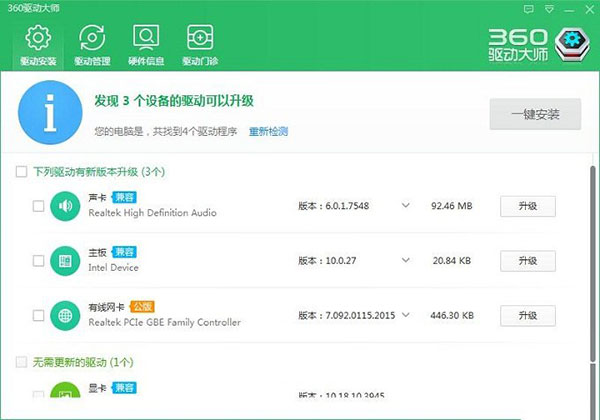Click 升级 for the sound card driver
Image resolution: width=600 pixels, height=420 pixels.
tap(528, 206)
